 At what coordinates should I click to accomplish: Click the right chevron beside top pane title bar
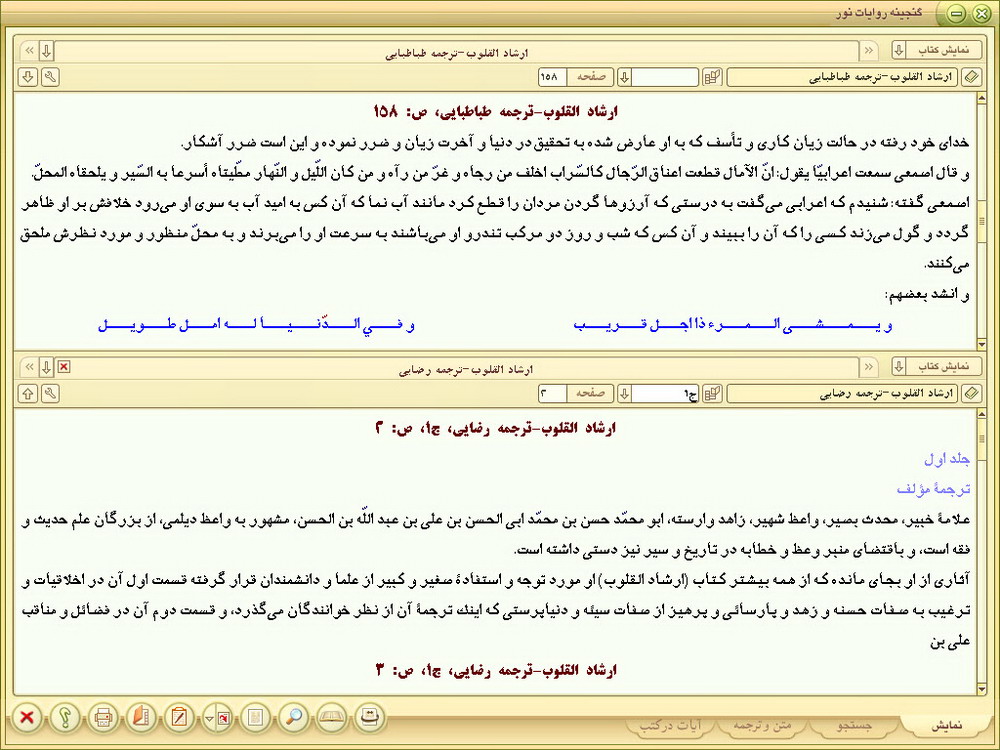pyautogui.click(x=868, y=50)
